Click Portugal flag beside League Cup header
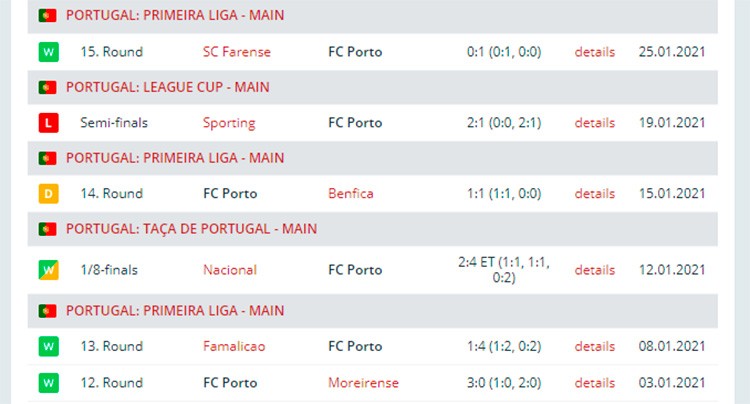 (47, 87)
